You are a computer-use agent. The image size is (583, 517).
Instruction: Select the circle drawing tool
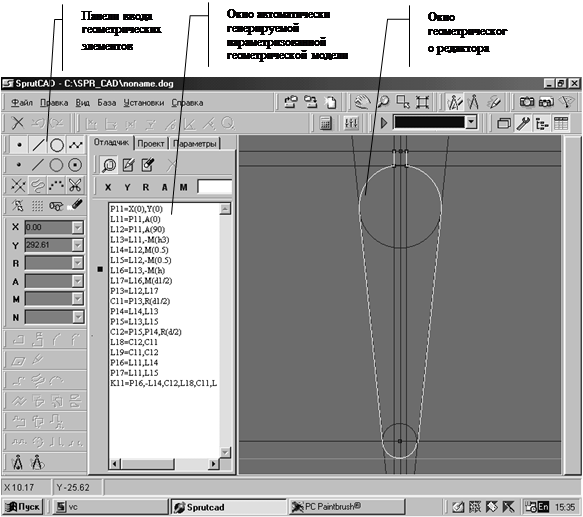pos(57,145)
